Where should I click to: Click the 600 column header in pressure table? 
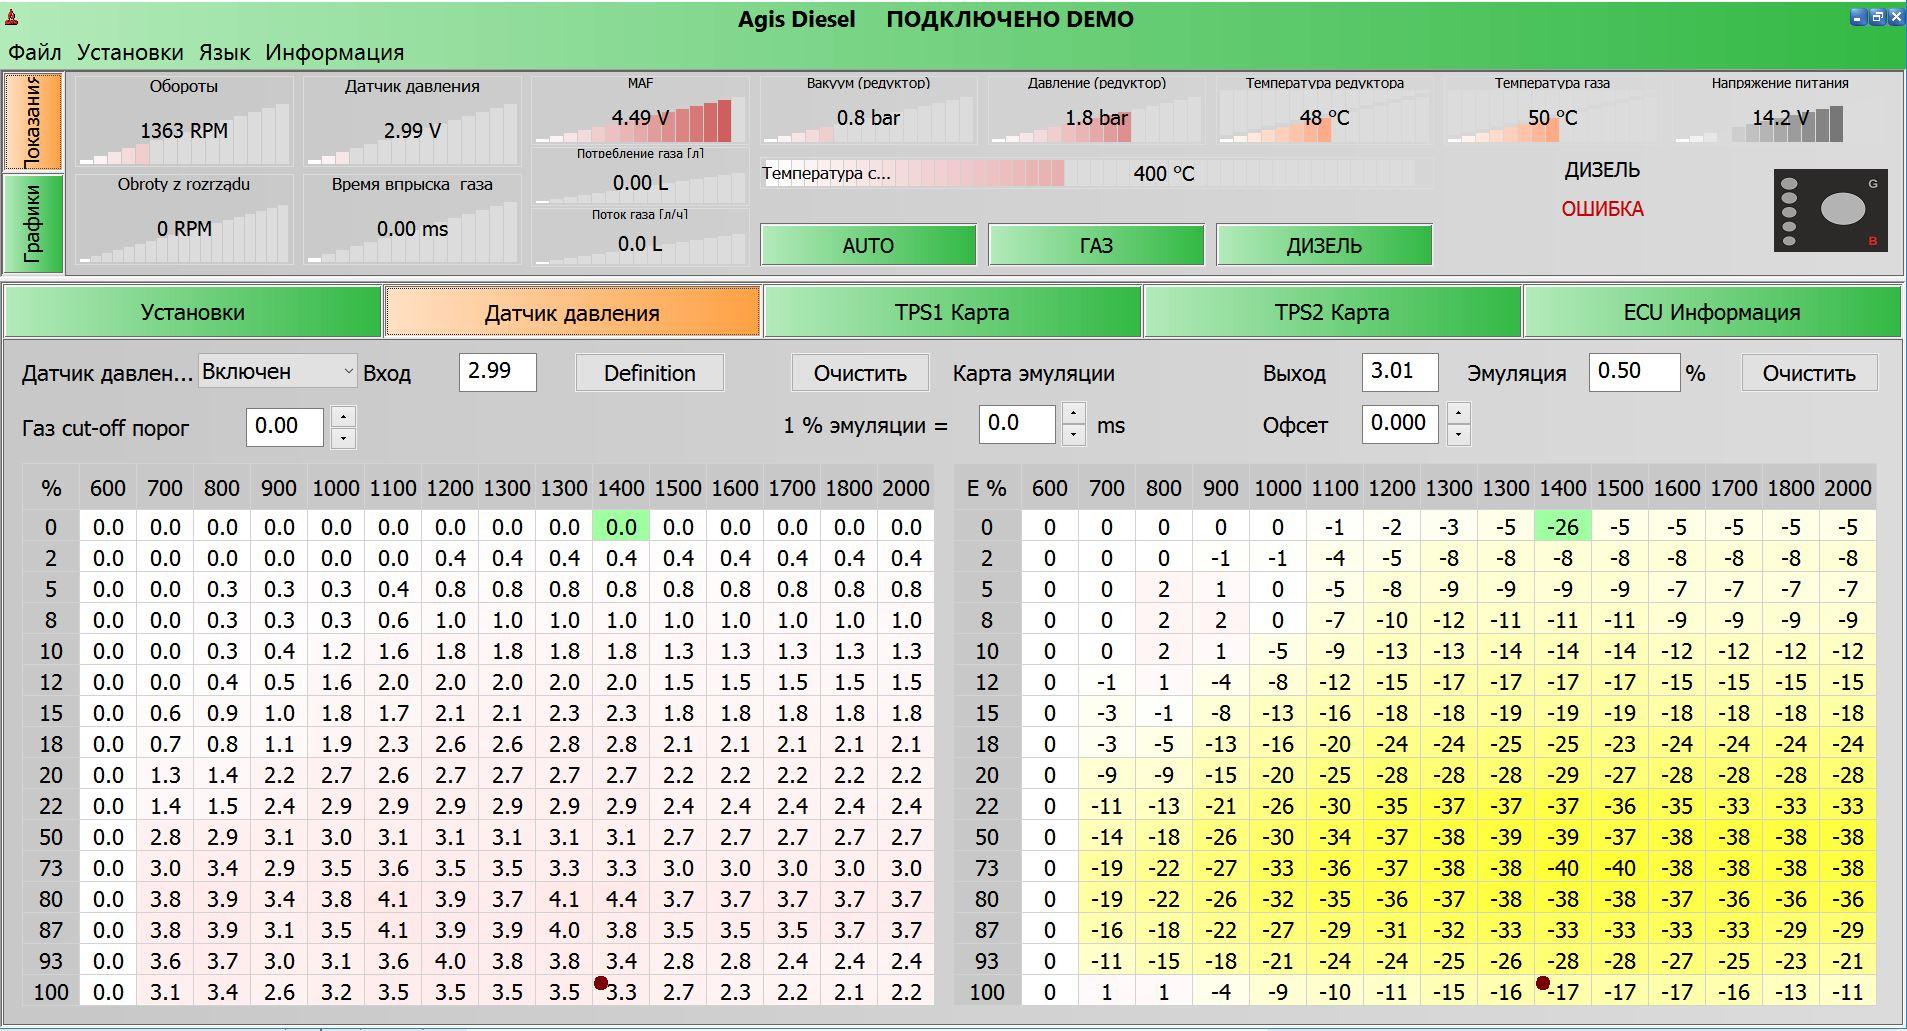tap(108, 488)
